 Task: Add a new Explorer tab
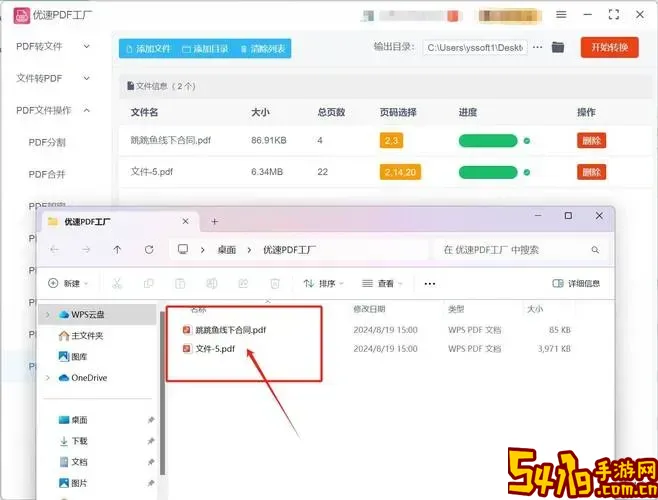214,222
